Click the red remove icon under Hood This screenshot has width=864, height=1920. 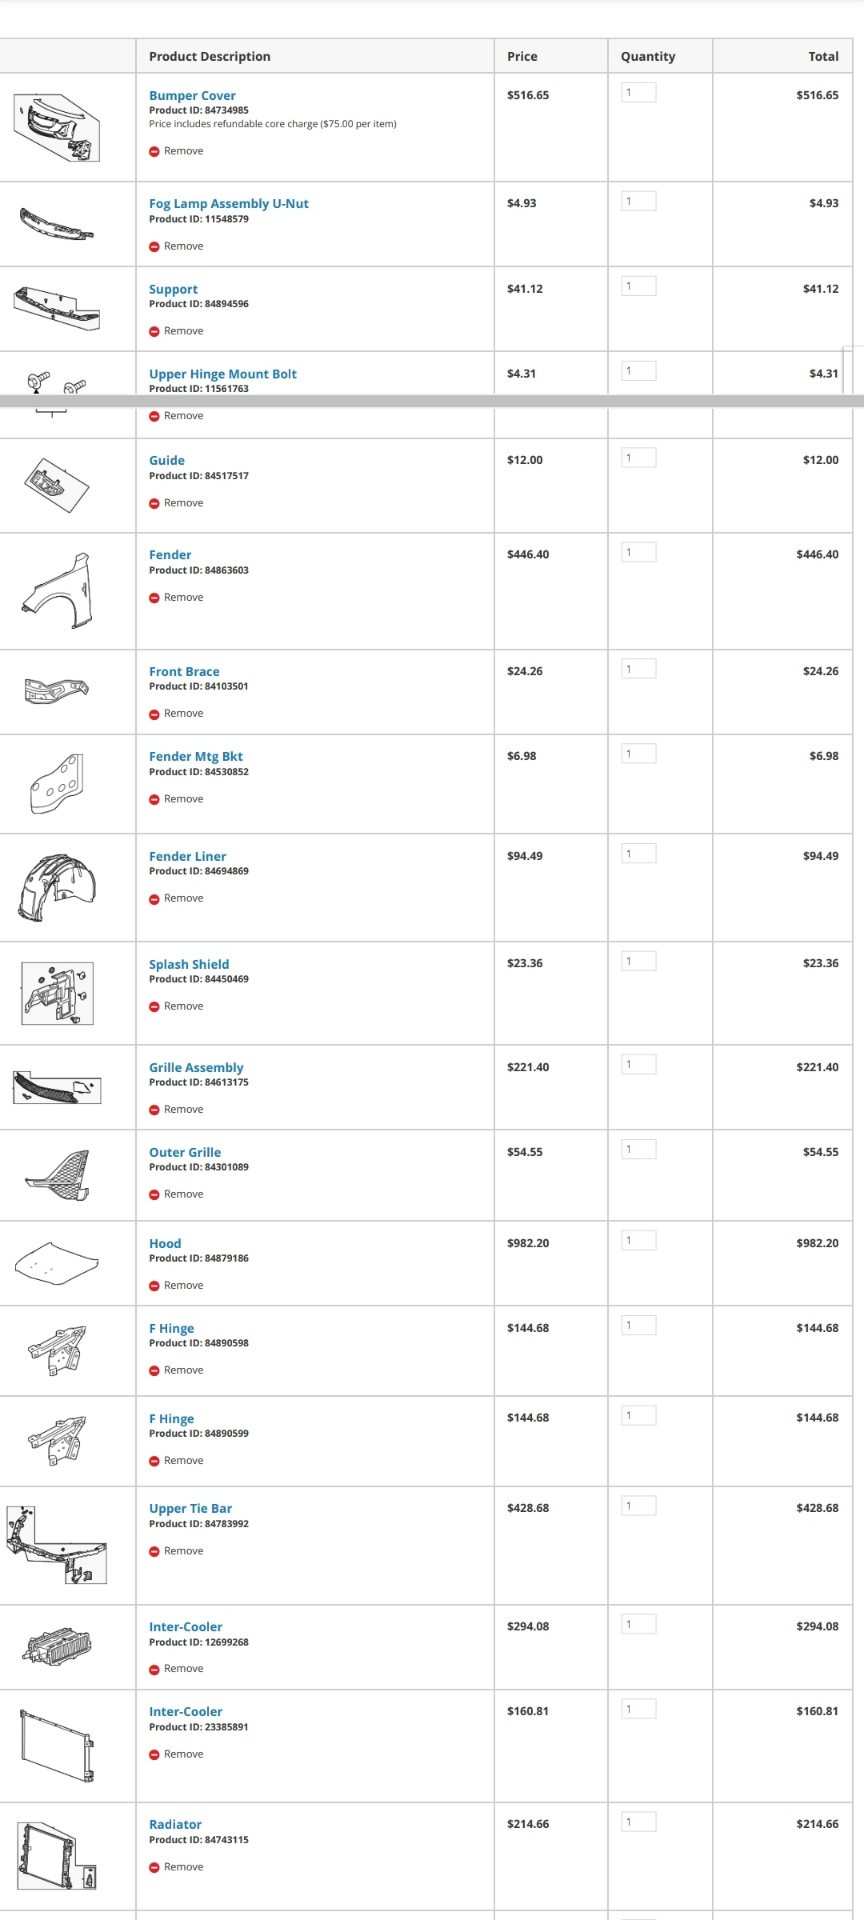[x=154, y=1286]
